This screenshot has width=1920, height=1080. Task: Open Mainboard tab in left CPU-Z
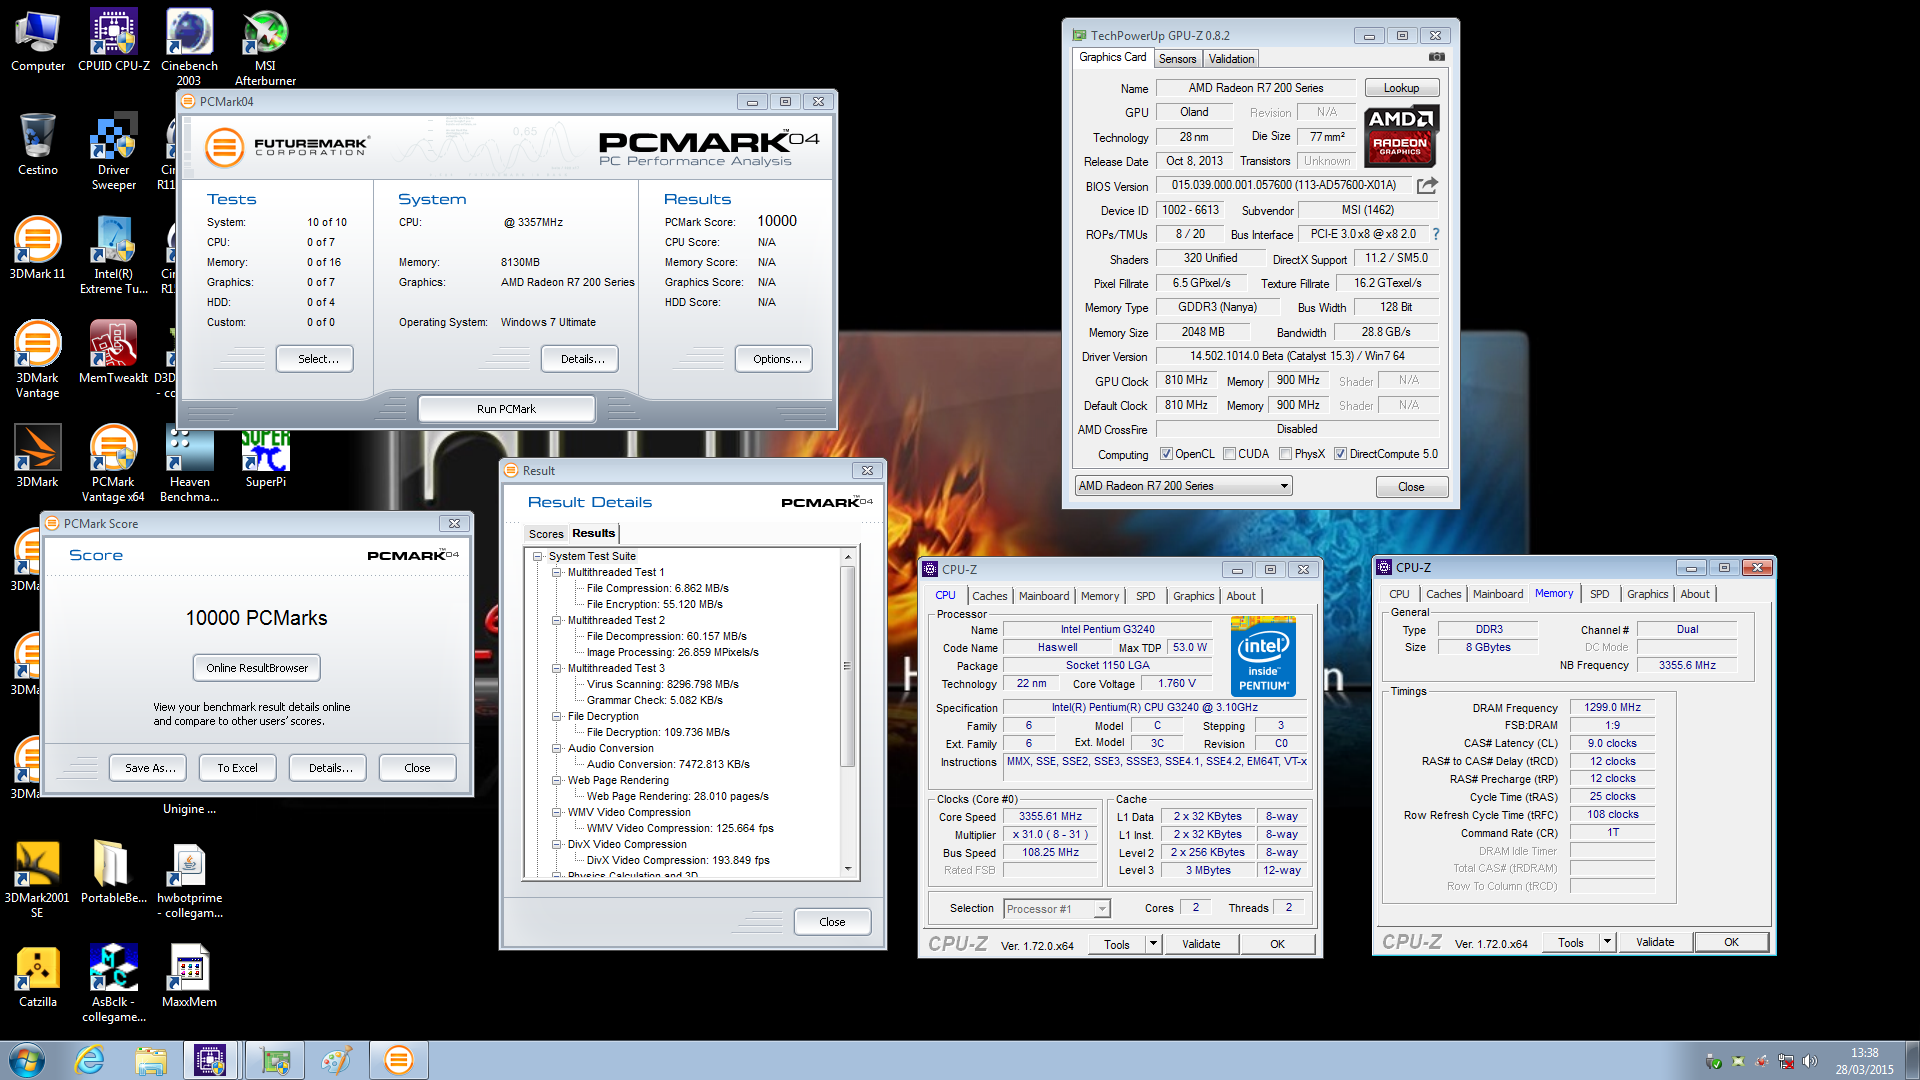1044,596
